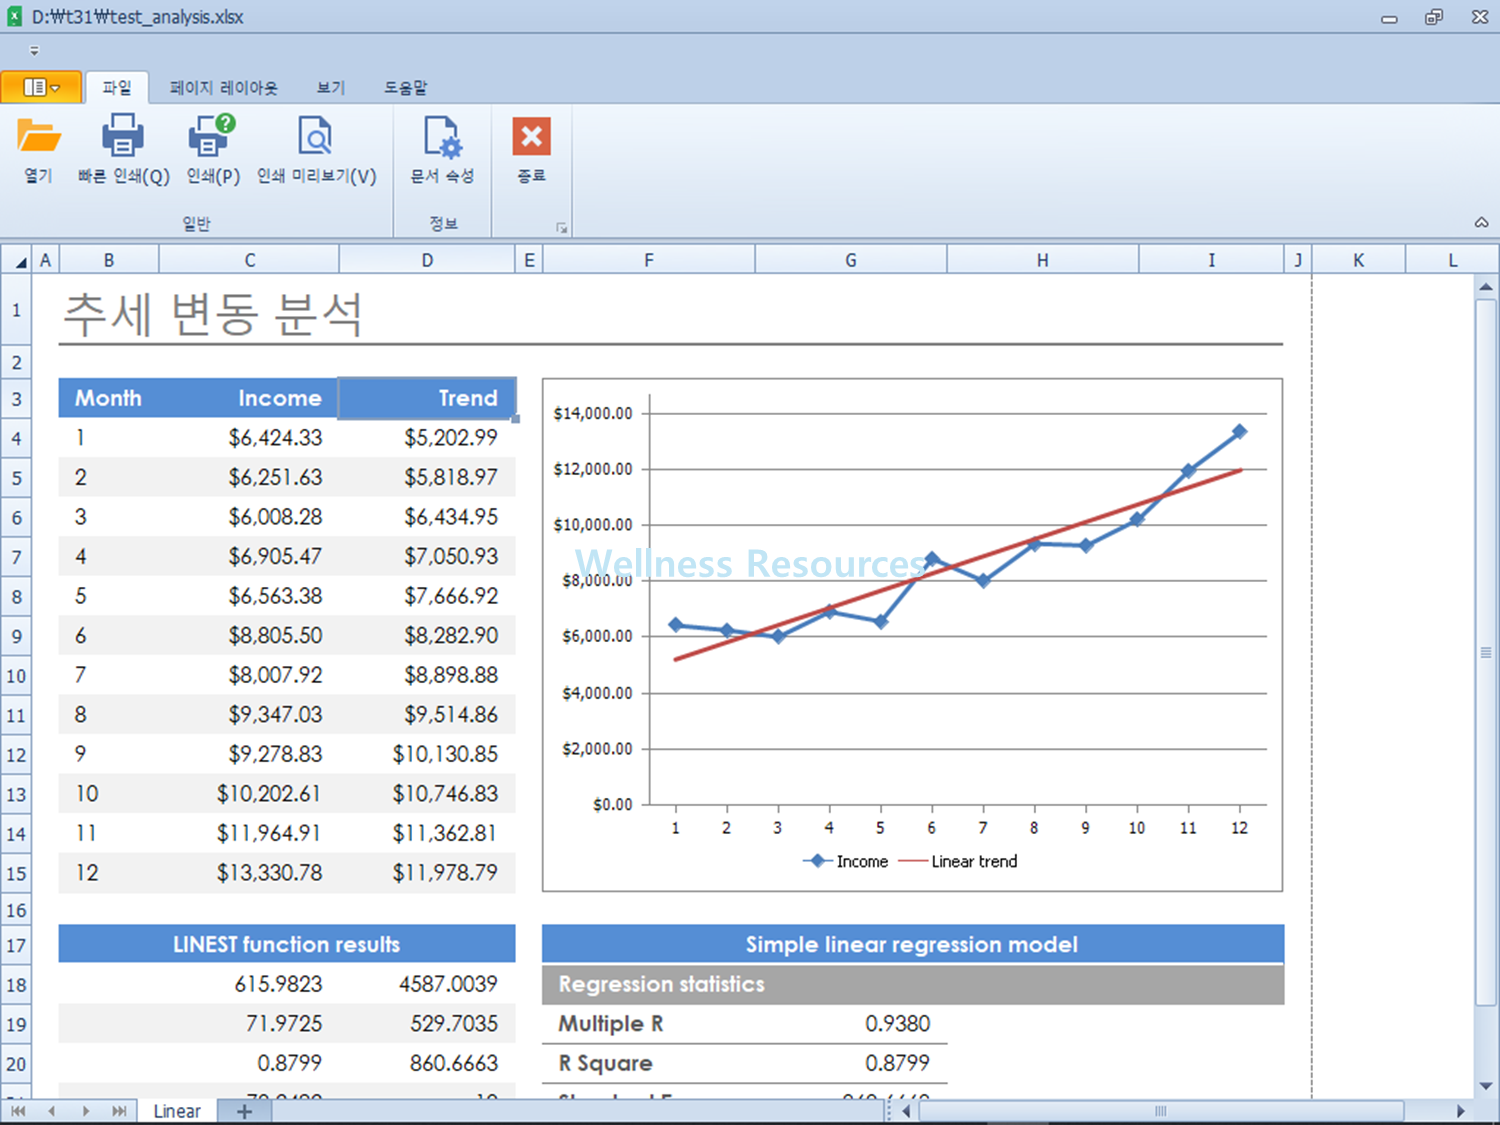Click the $14,000.00 chart axis label

[x=593, y=413]
